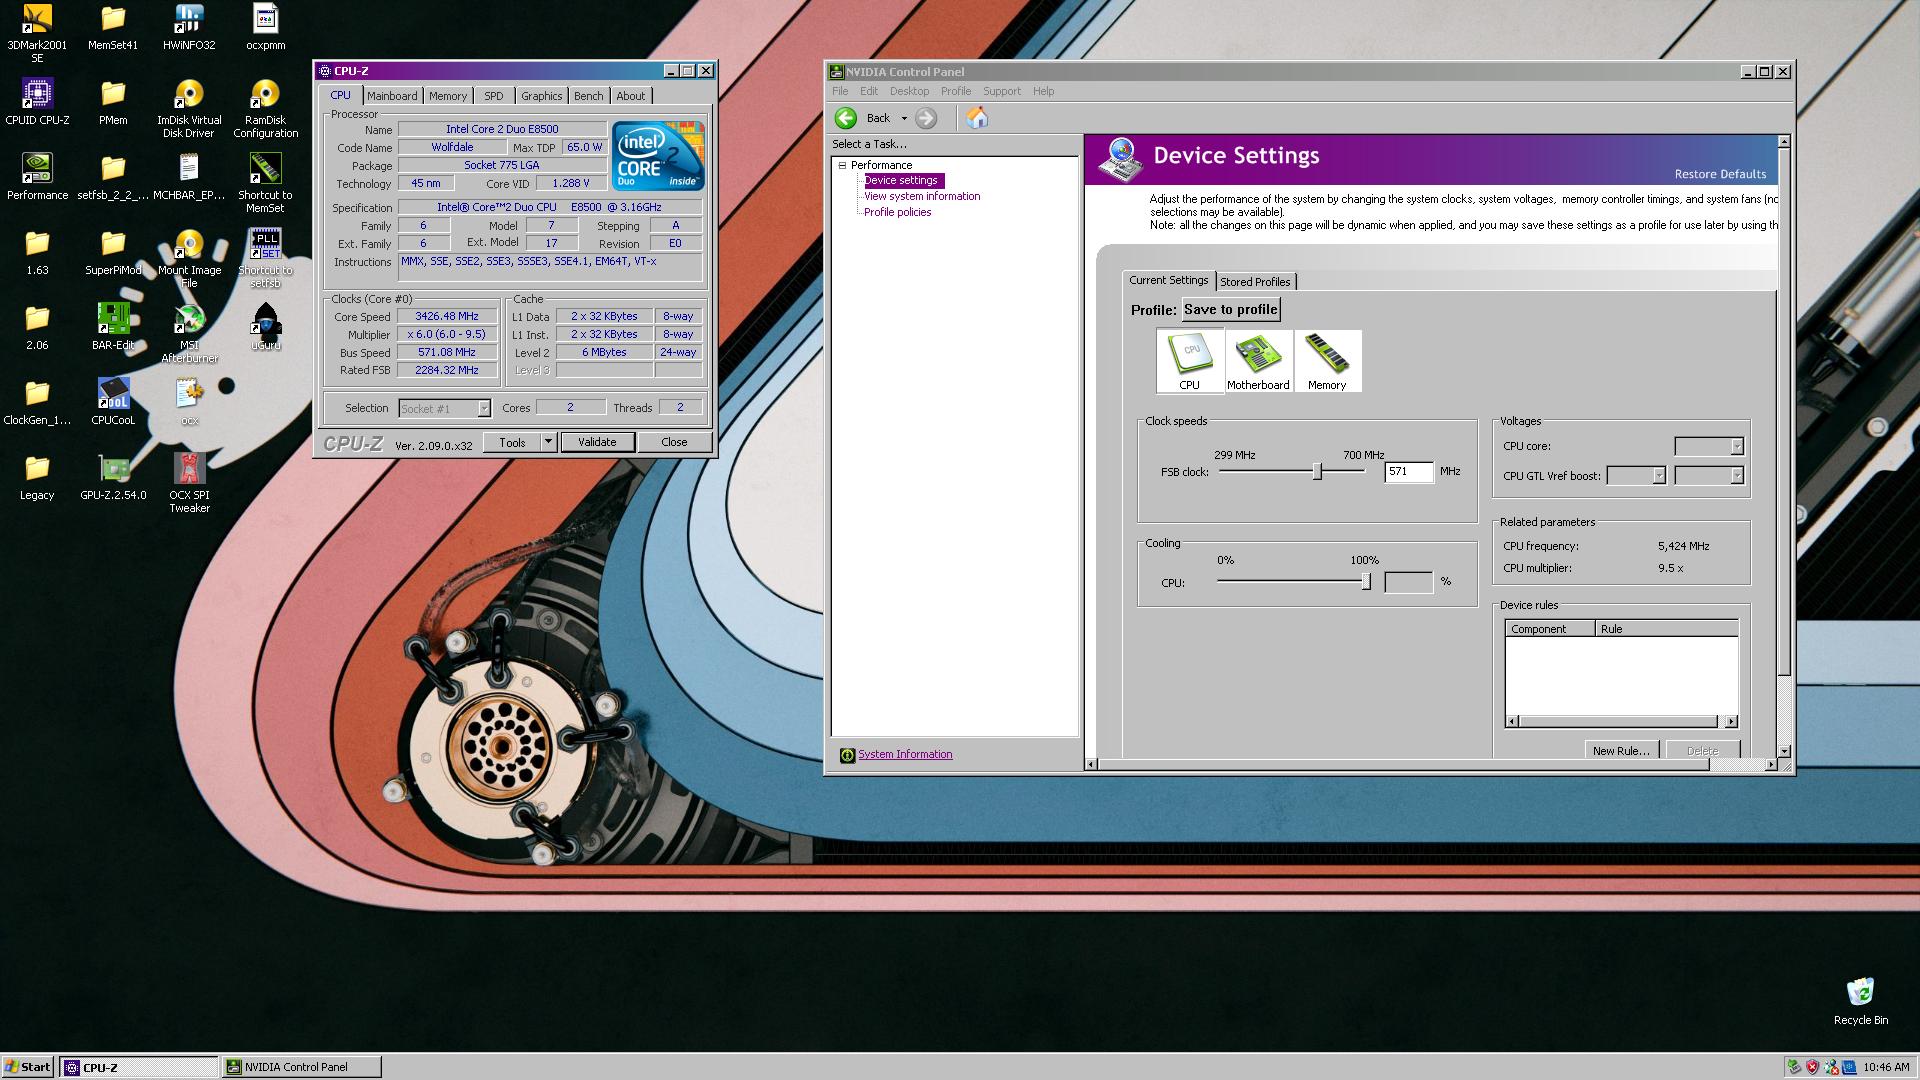Click the FSB clock slider handle
The width and height of the screenshot is (1920, 1080).
pyautogui.click(x=1317, y=471)
